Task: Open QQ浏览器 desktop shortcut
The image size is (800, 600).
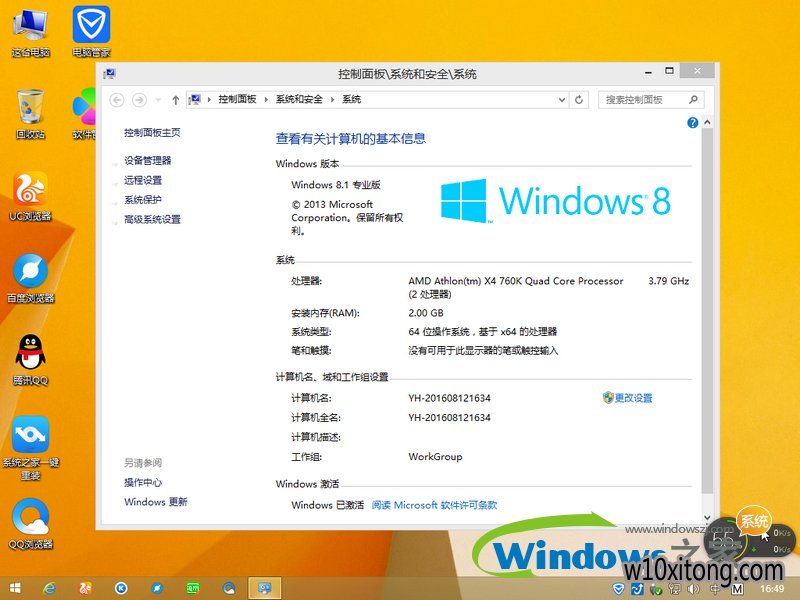Action: point(30,522)
